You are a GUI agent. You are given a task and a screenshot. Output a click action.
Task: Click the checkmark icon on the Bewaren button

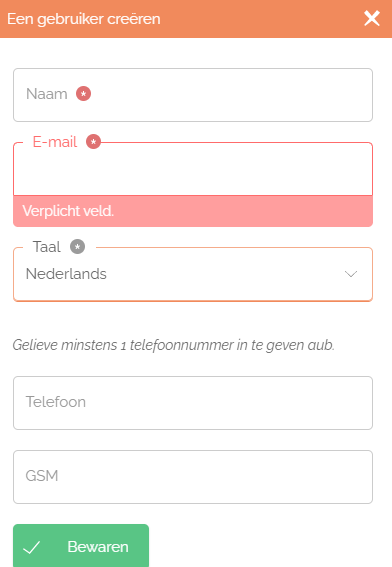pyautogui.click(x=32, y=547)
